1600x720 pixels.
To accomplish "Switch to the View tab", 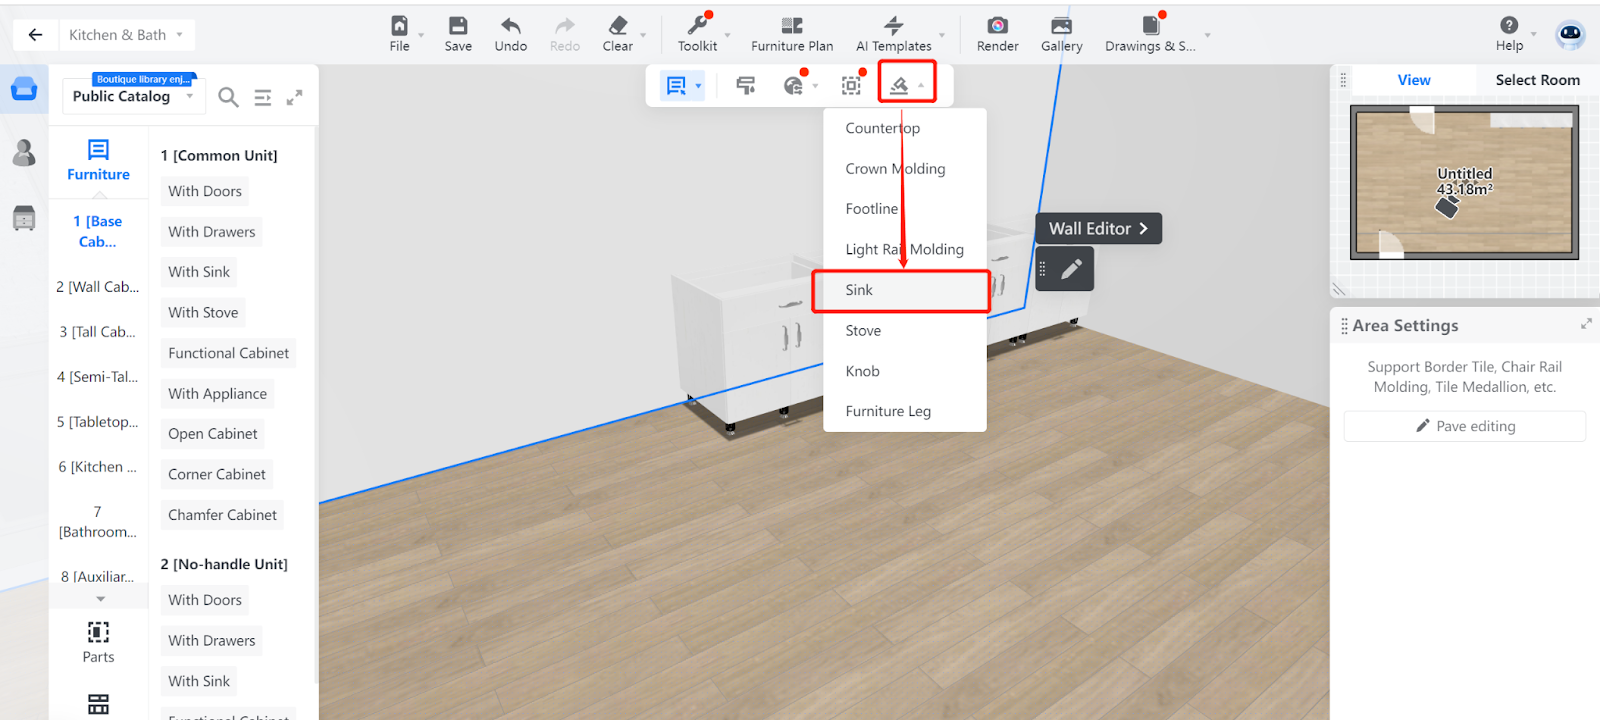I will pos(1413,80).
